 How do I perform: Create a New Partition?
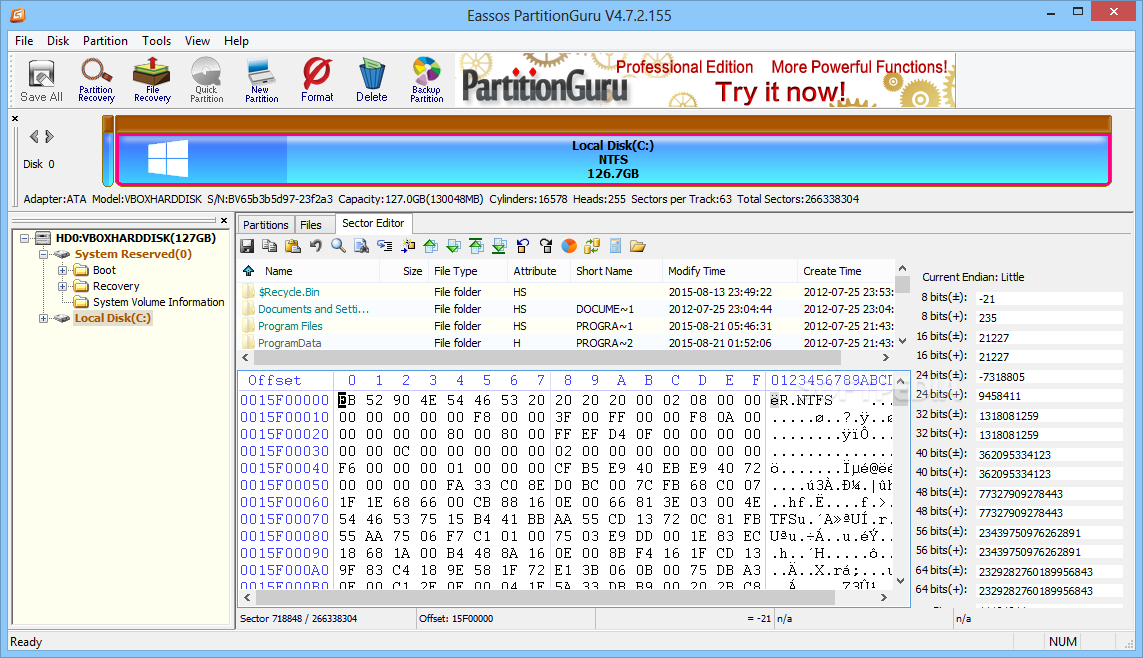[261, 81]
